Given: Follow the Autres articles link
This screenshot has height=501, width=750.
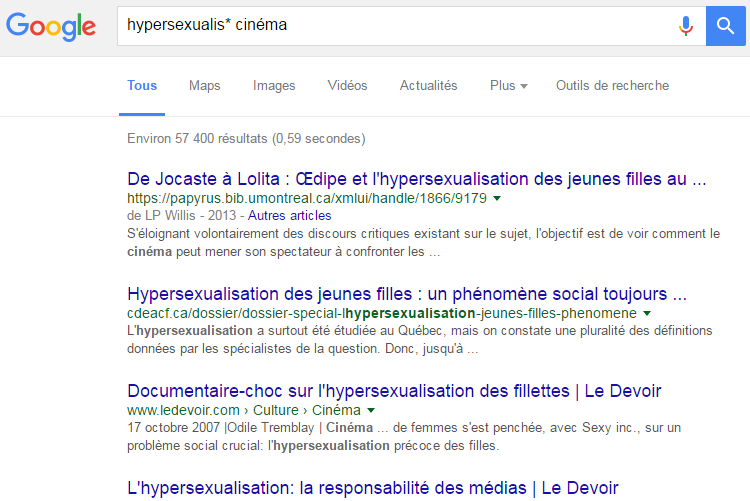Looking at the screenshot, I should point(289,216).
